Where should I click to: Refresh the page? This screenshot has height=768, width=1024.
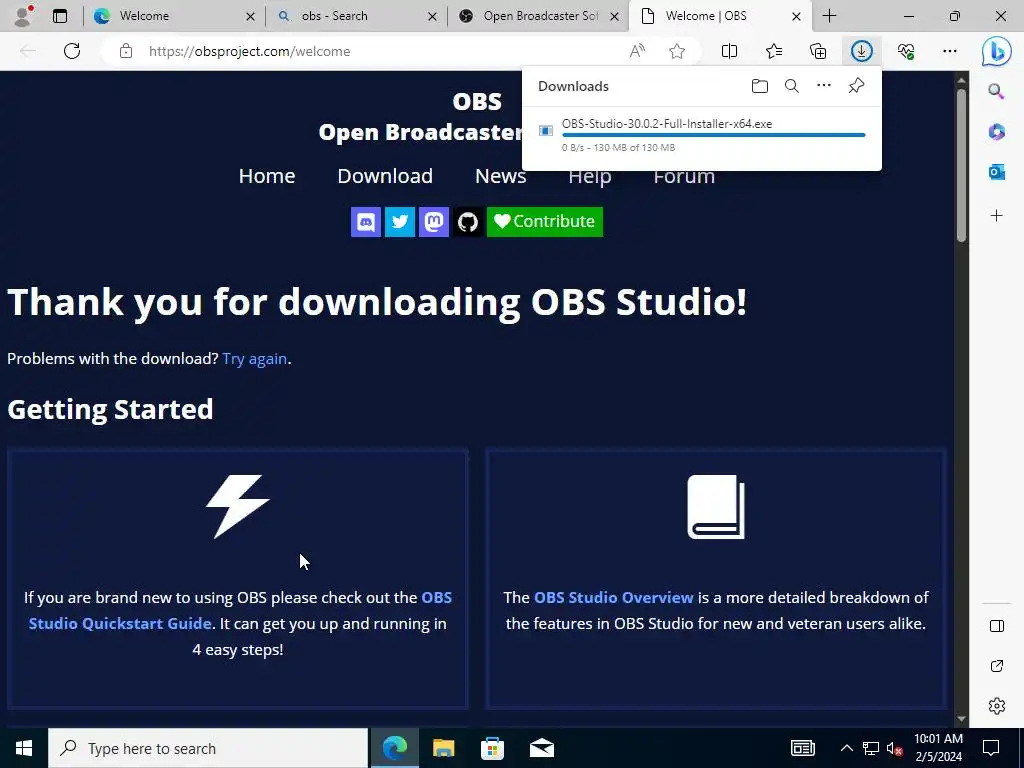point(72,51)
